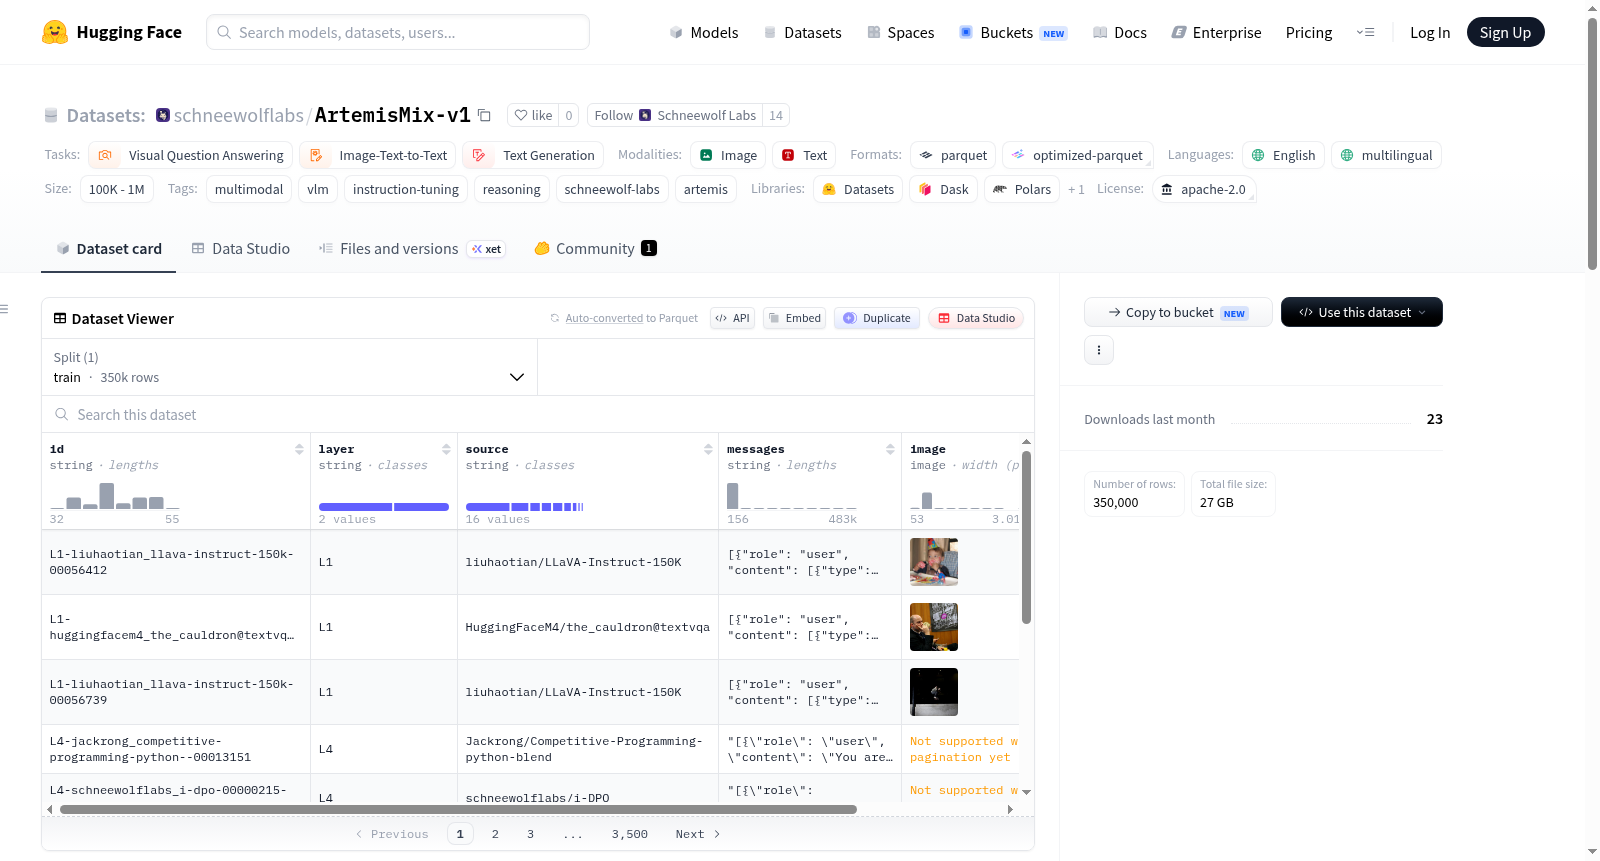The image size is (1600, 861).
Task: Go to the Next page of rows
Action: pyautogui.click(x=698, y=834)
